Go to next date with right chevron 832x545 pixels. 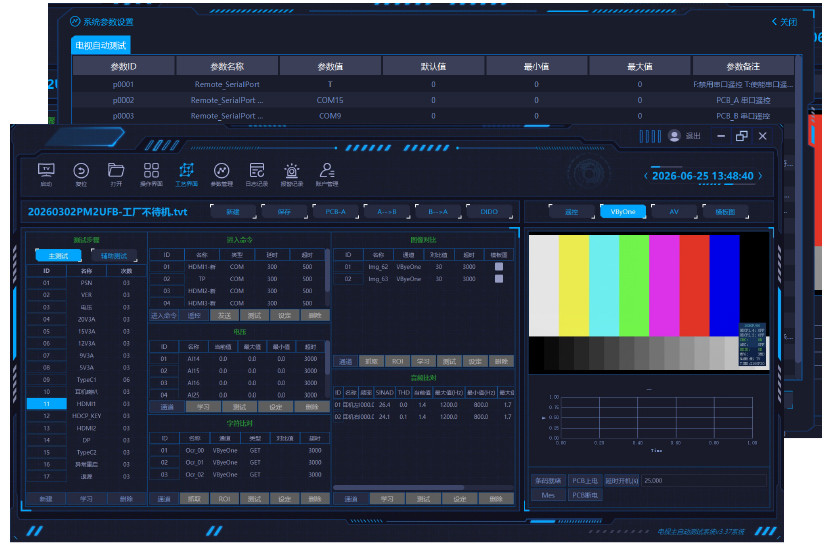[x=760, y=176]
